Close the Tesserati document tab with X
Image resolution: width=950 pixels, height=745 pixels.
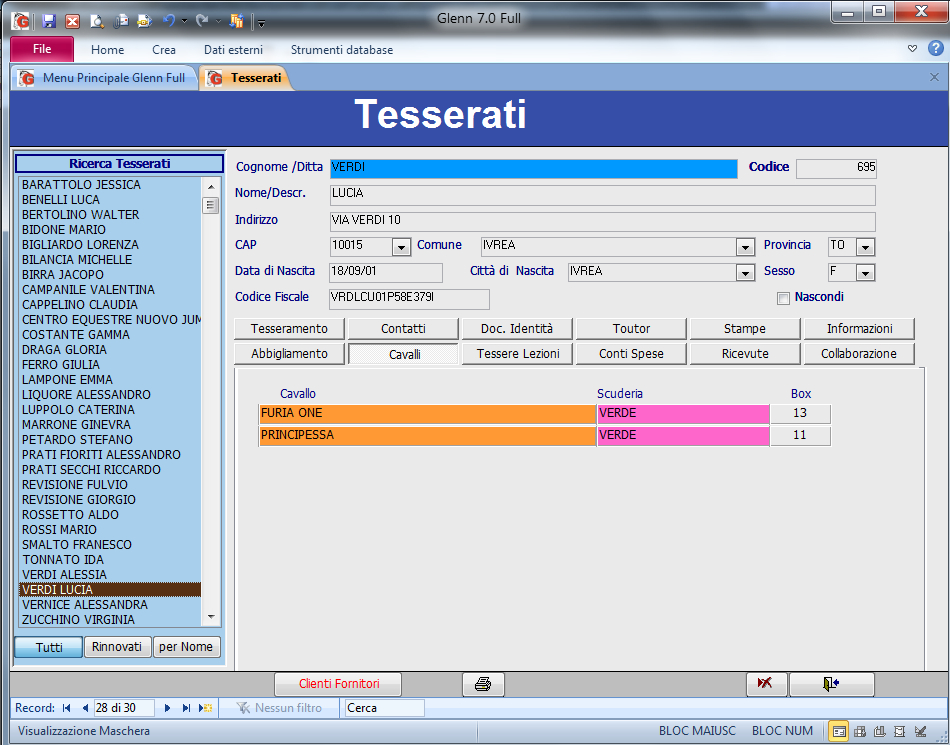(x=934, y=77)
